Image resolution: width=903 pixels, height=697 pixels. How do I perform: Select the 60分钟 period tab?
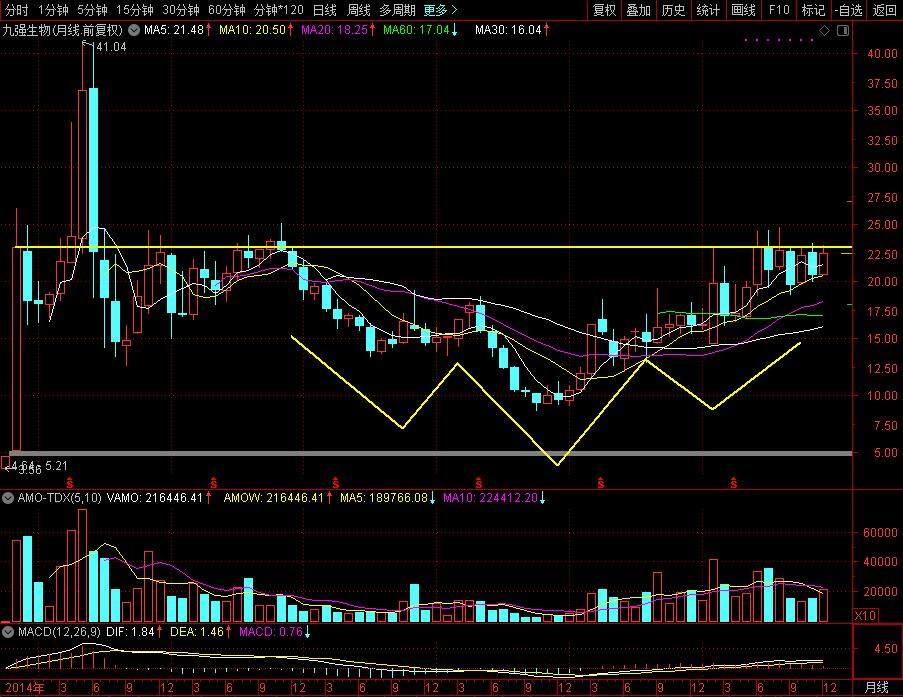[x=226, y=10]
